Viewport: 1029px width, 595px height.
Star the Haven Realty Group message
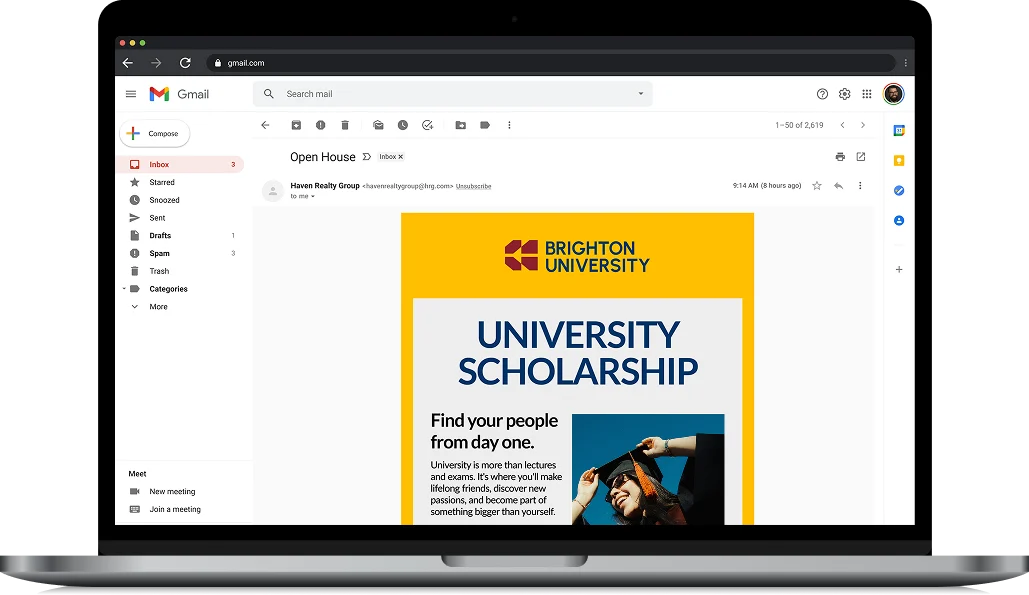817,186
